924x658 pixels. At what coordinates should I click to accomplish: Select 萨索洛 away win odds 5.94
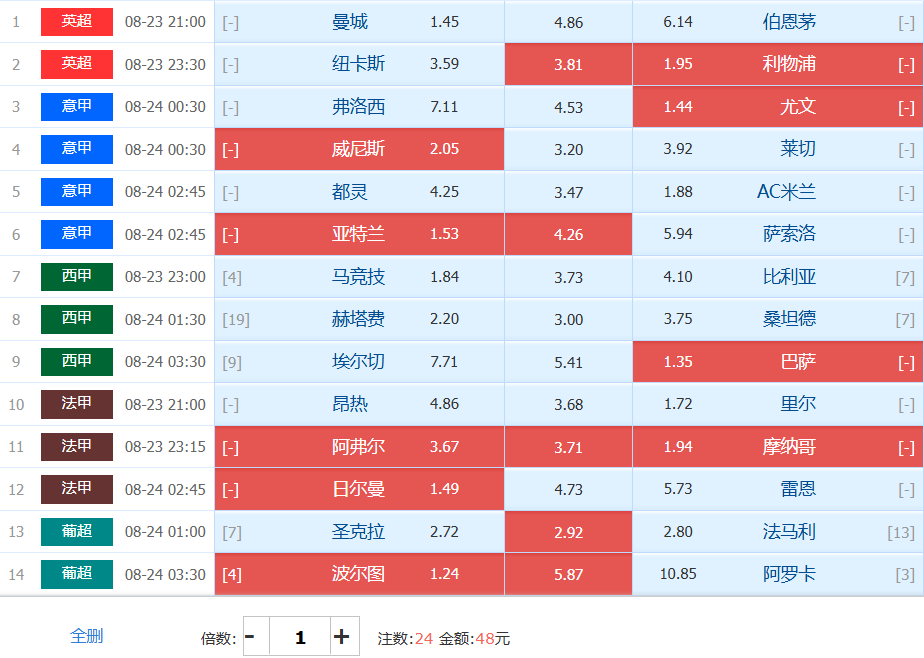pos(778,234)
